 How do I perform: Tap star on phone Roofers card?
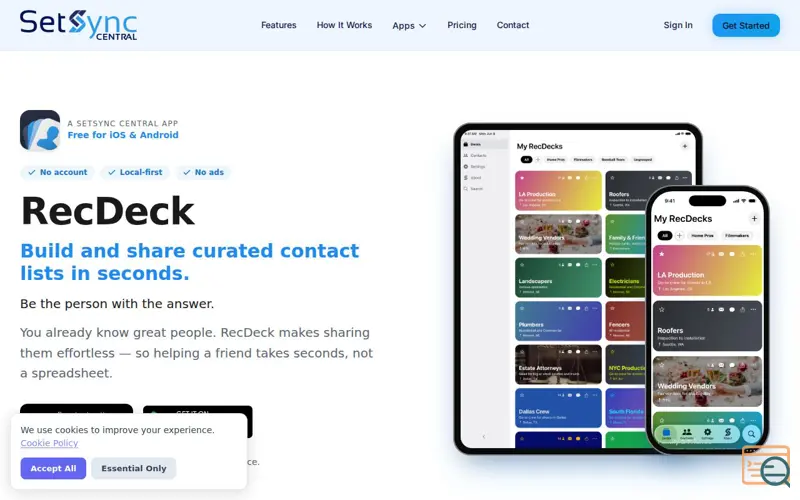(662, 309)
